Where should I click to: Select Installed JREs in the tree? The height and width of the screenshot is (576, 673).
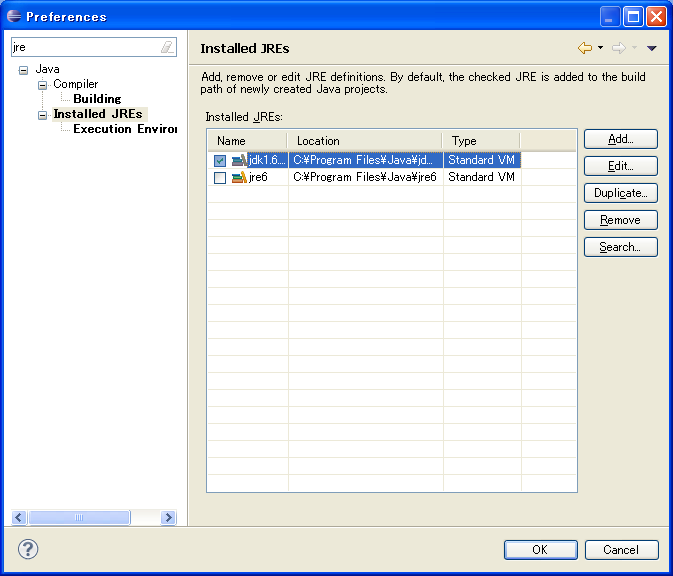point(98,114)
